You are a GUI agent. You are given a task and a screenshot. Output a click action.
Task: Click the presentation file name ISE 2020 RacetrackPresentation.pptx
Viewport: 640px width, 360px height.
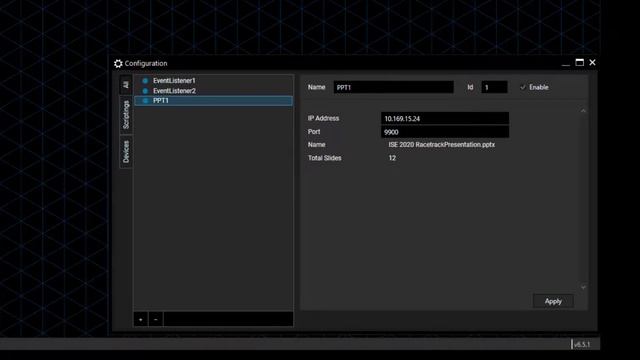[442, 144]
